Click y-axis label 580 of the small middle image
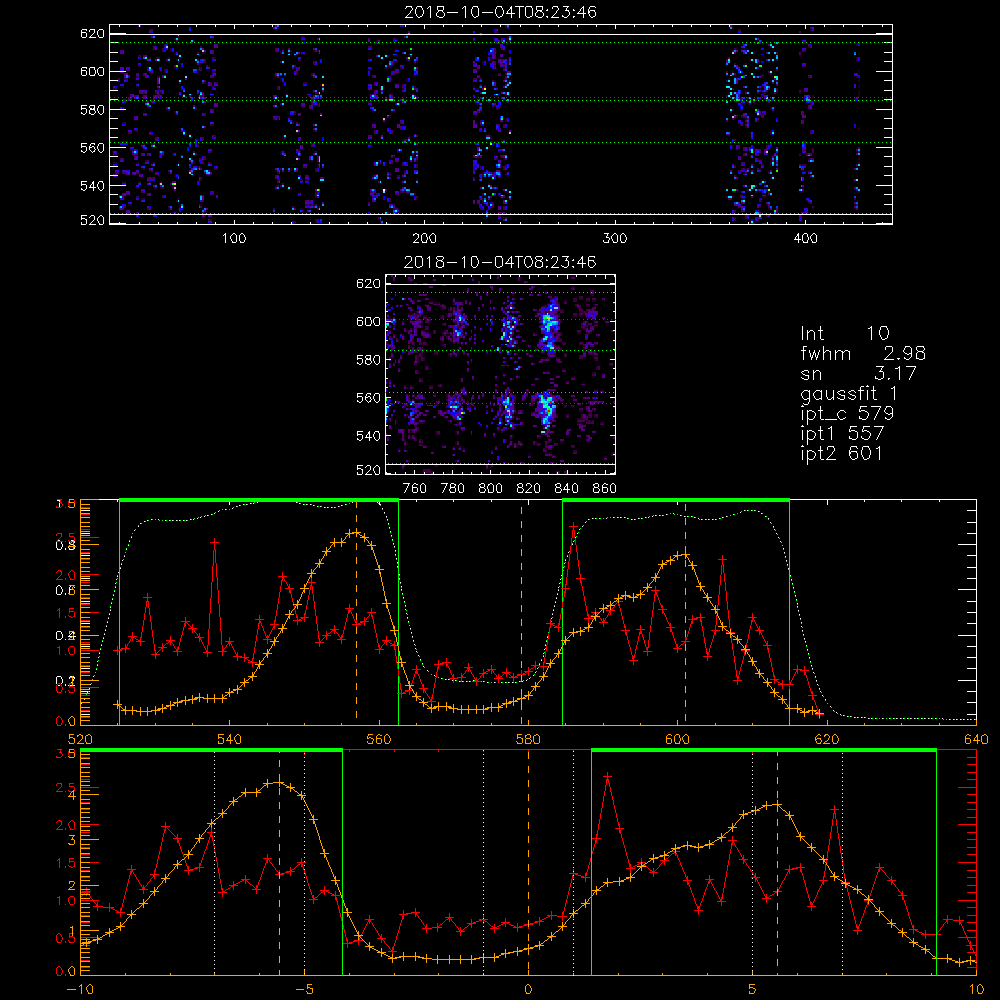The width and height of the screenshot is (1000, 1000). [x=369, y=360]
